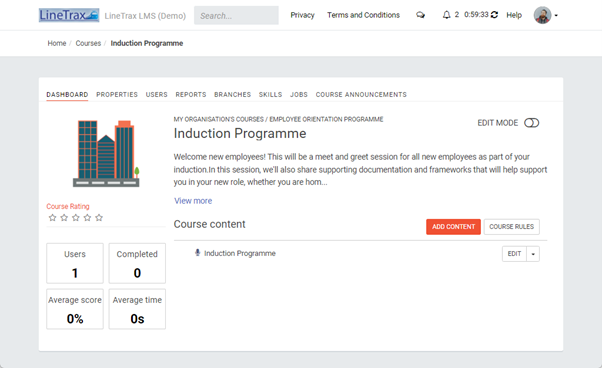The width and height of the screenshot is (602, 368).
Task: Toggle Edit Mode switch
Action: point(532,123)
